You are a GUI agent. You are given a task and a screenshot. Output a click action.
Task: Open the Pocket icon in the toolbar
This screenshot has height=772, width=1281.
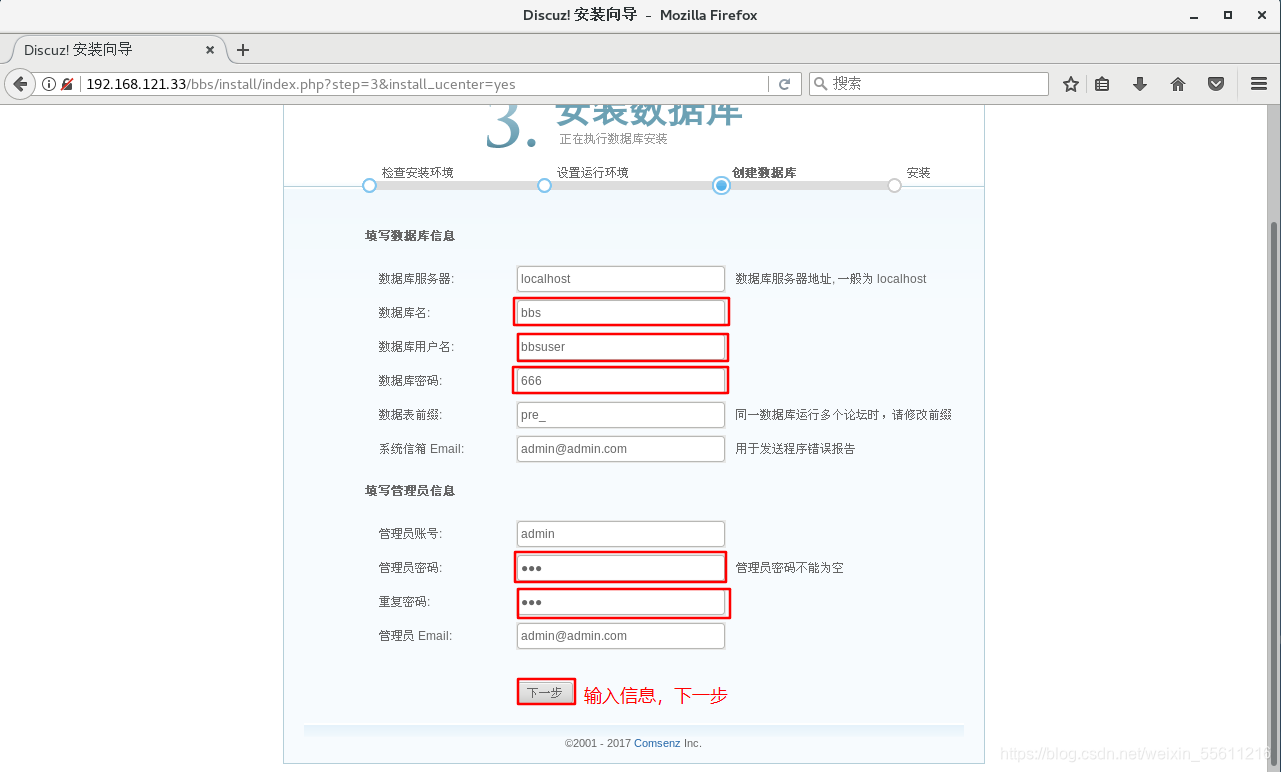point(1216,84)
